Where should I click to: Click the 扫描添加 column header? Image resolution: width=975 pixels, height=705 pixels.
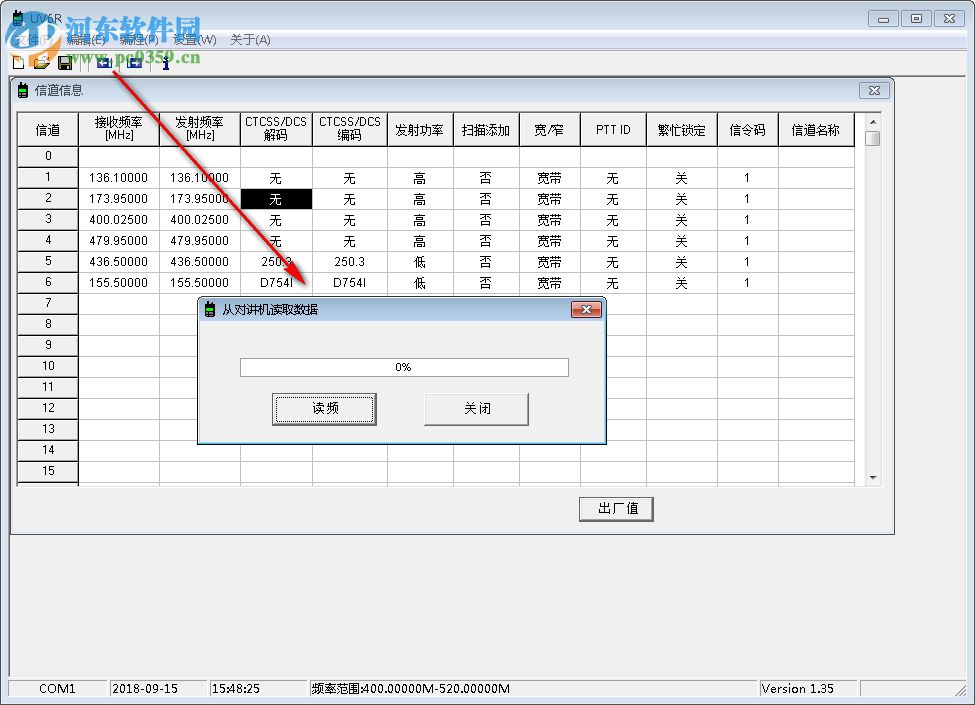click(x=486, y=129)
